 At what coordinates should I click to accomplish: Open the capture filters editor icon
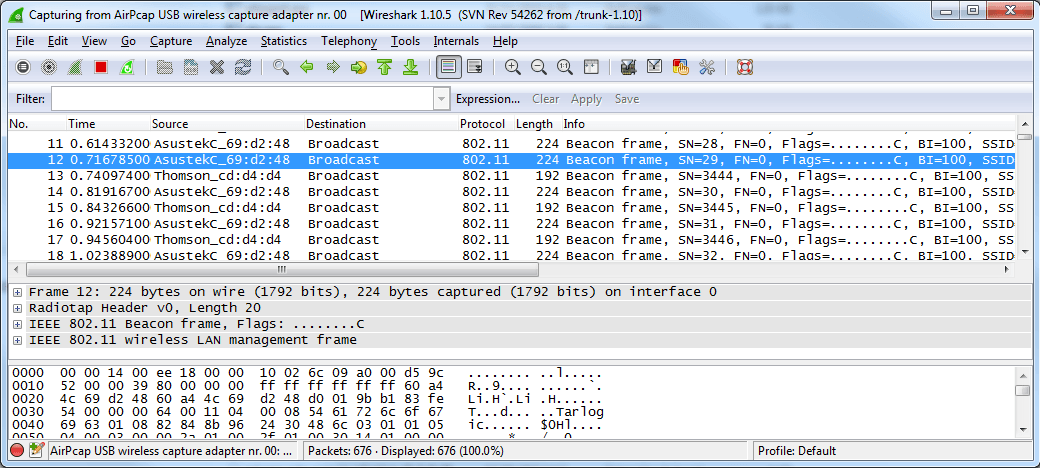628,67
